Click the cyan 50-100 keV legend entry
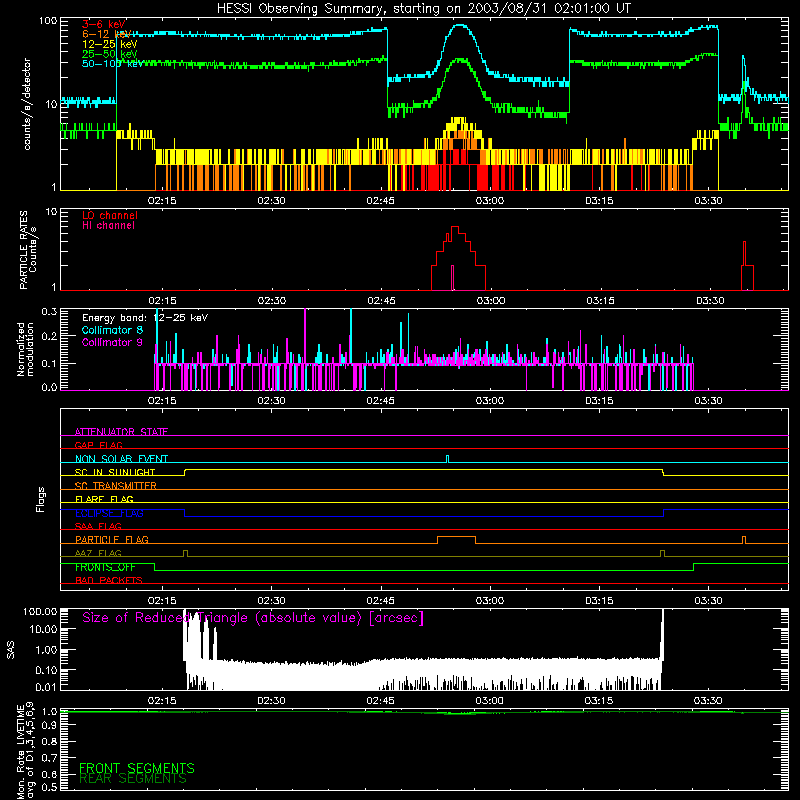Viewport: 800px width, 800px height. point(111,64)
